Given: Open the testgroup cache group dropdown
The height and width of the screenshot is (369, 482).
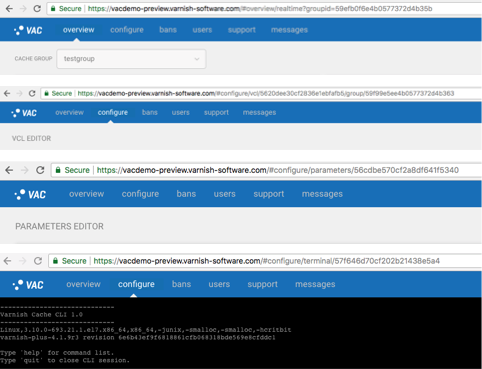Looking at the screenshot, I should [x=131, y=59].
